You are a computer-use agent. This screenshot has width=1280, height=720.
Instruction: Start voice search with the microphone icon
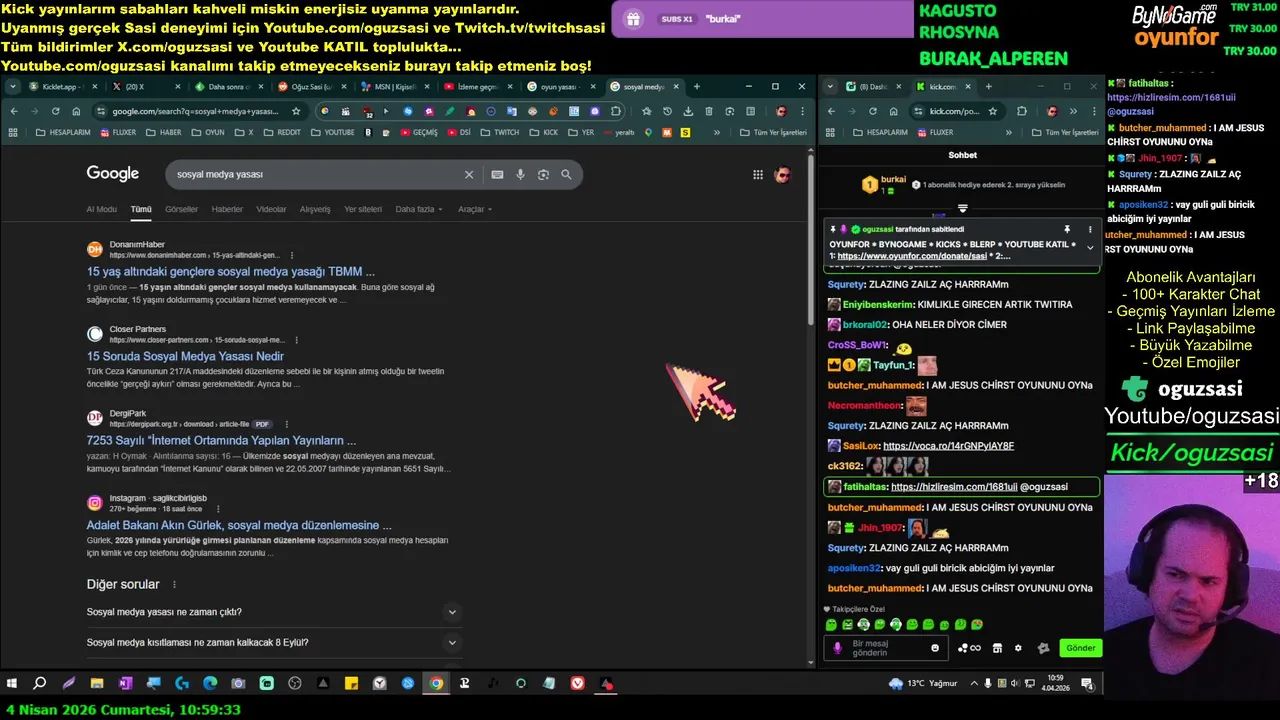coord(520,174)
